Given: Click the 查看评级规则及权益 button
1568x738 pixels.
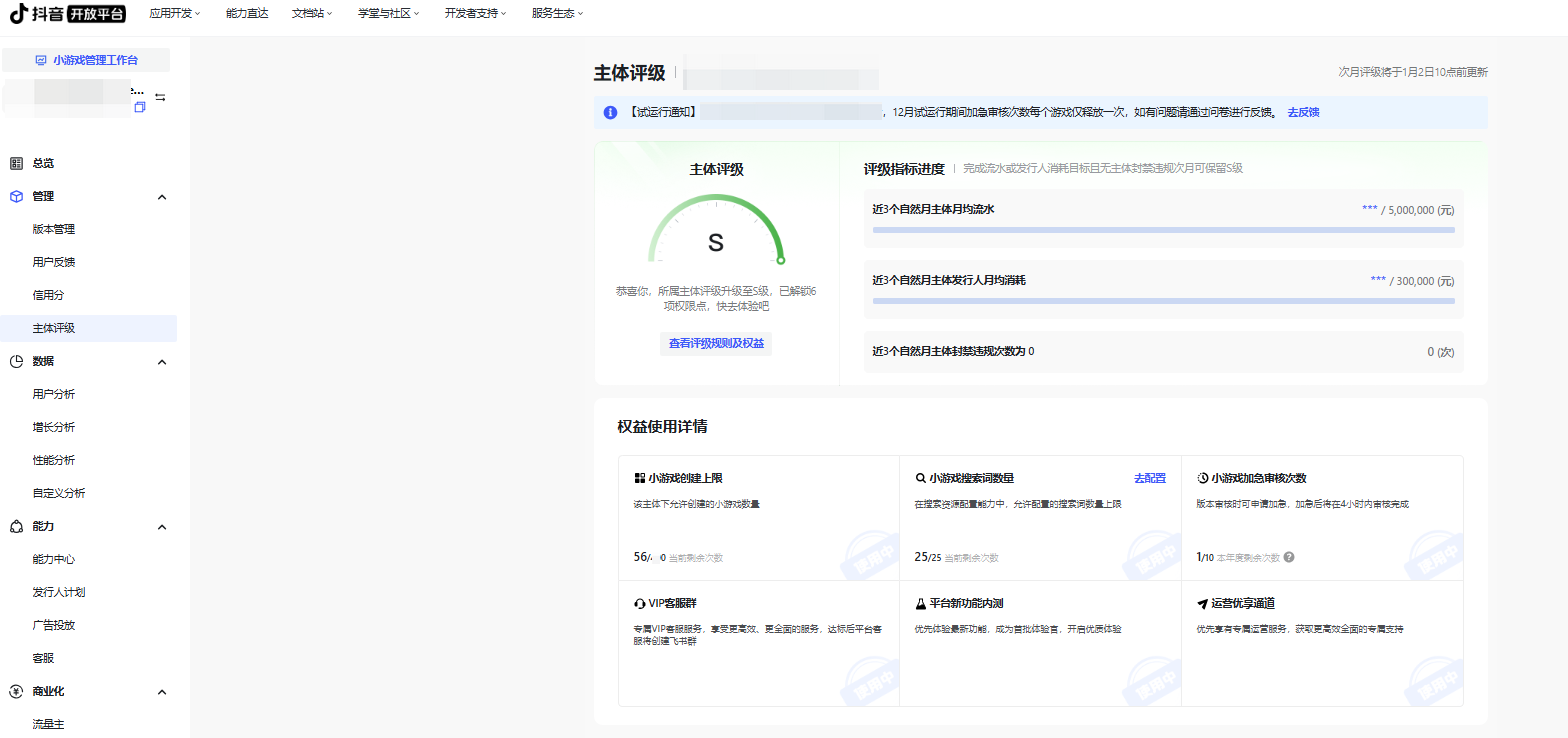Looking at the screenshot, I should coord(716,343).
